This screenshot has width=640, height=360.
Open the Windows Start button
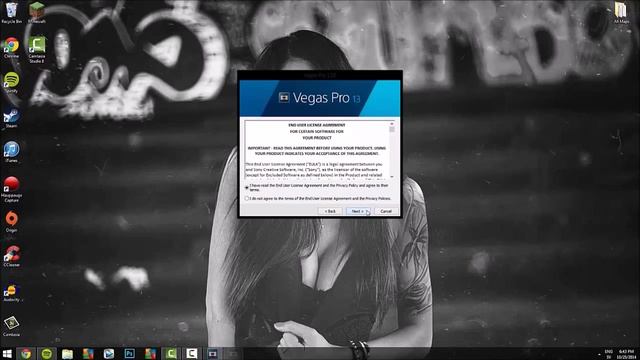[7, 353]
